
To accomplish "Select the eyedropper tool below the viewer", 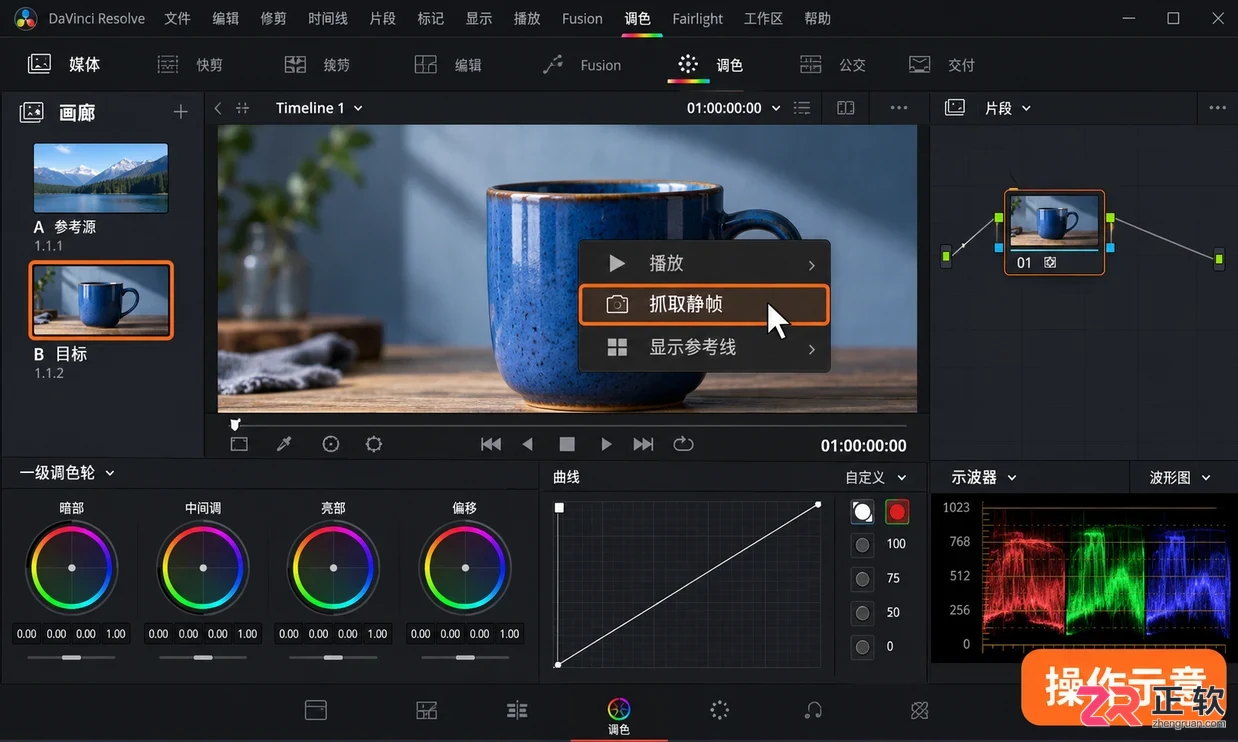I will tap(284, 444).
